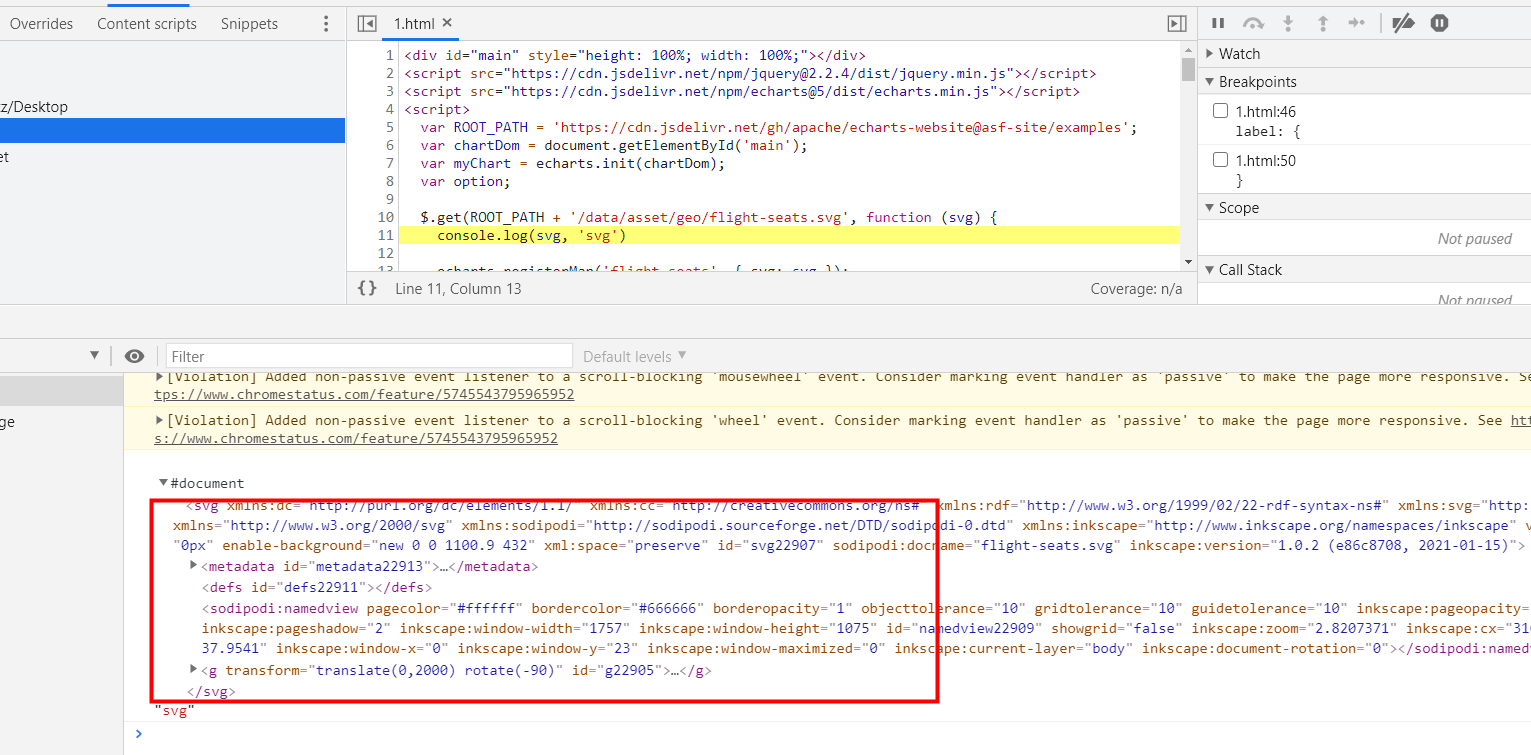This screenshot has height=755, width=1531.
Task: Click the Step button in debugger
Action: click(x=1356, y=23)
